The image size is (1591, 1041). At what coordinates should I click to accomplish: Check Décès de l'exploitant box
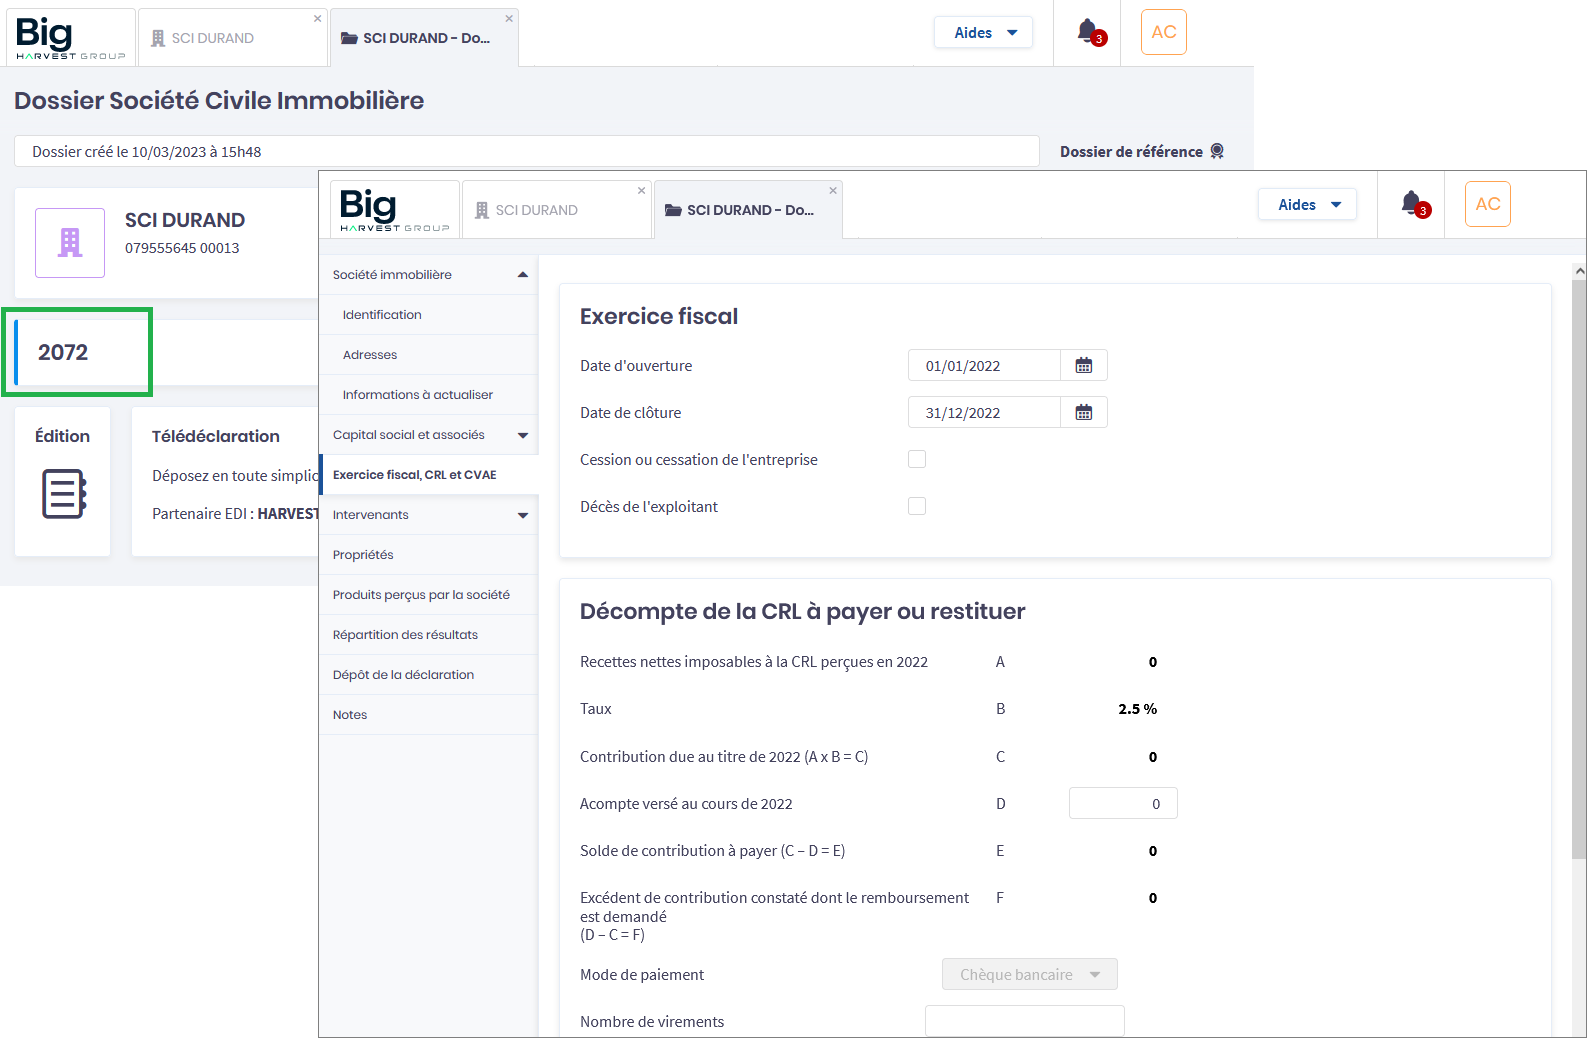pos(917,506)
